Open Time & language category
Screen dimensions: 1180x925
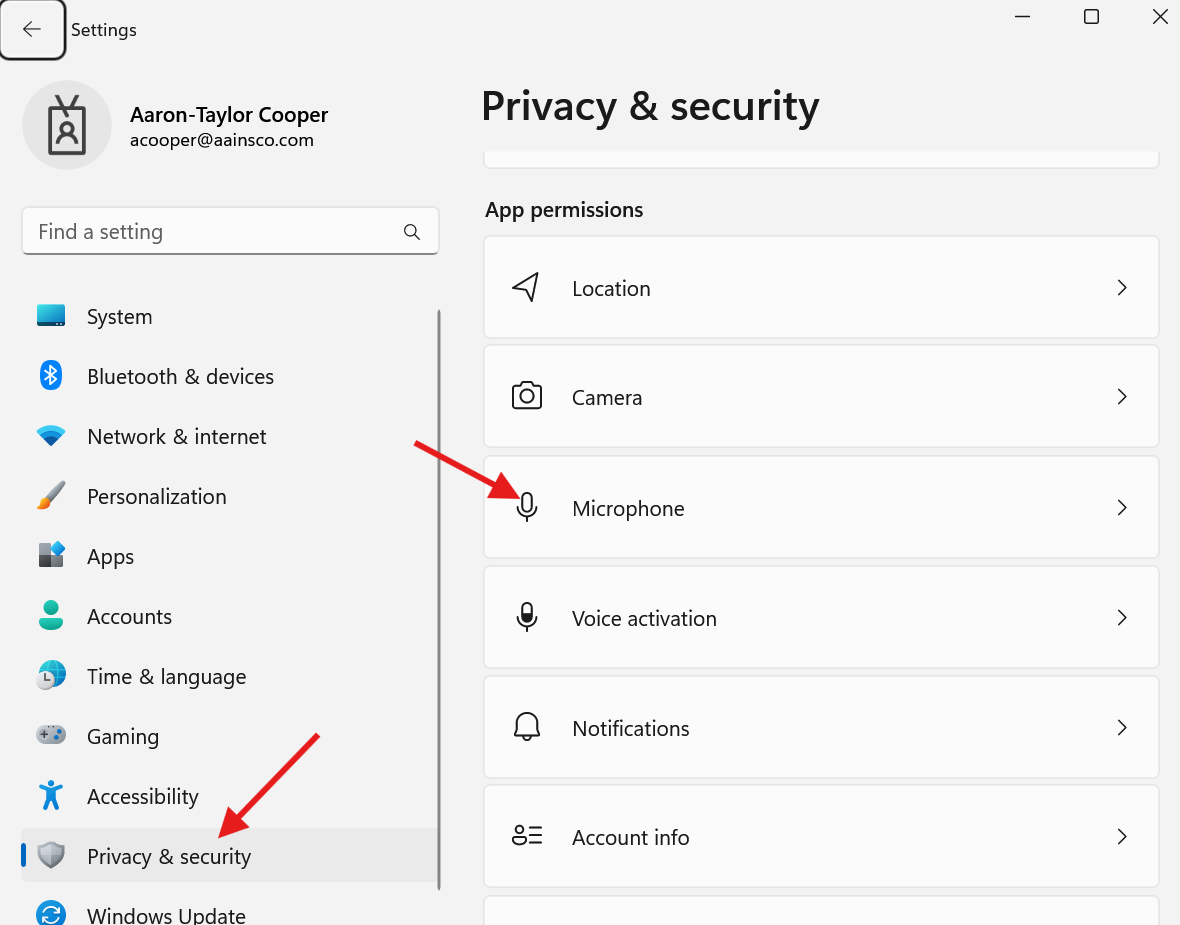pos(166,677)
